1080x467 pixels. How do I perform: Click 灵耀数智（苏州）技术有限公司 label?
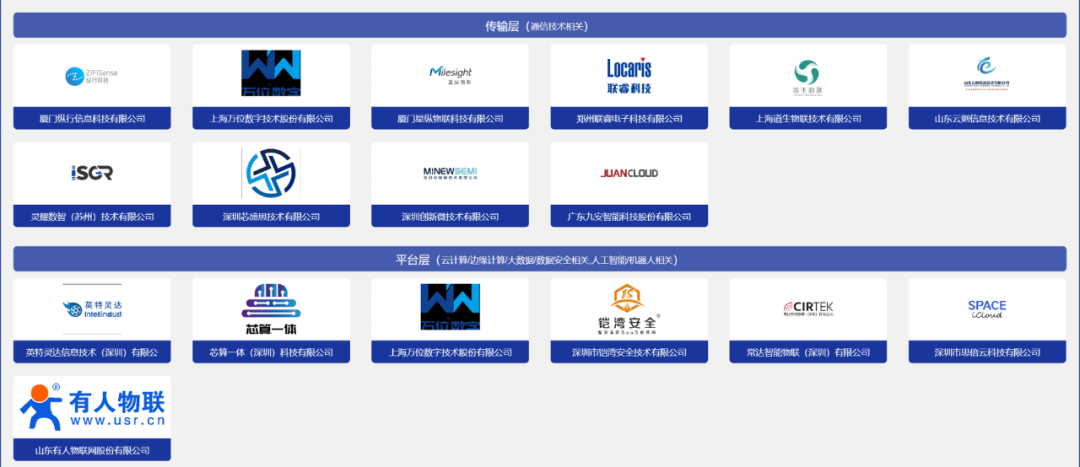point(92,216)
